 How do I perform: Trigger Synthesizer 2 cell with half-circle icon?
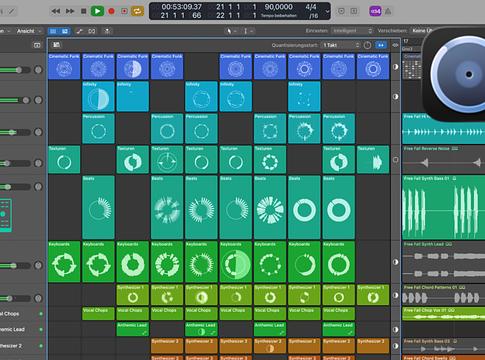point(270,346)
